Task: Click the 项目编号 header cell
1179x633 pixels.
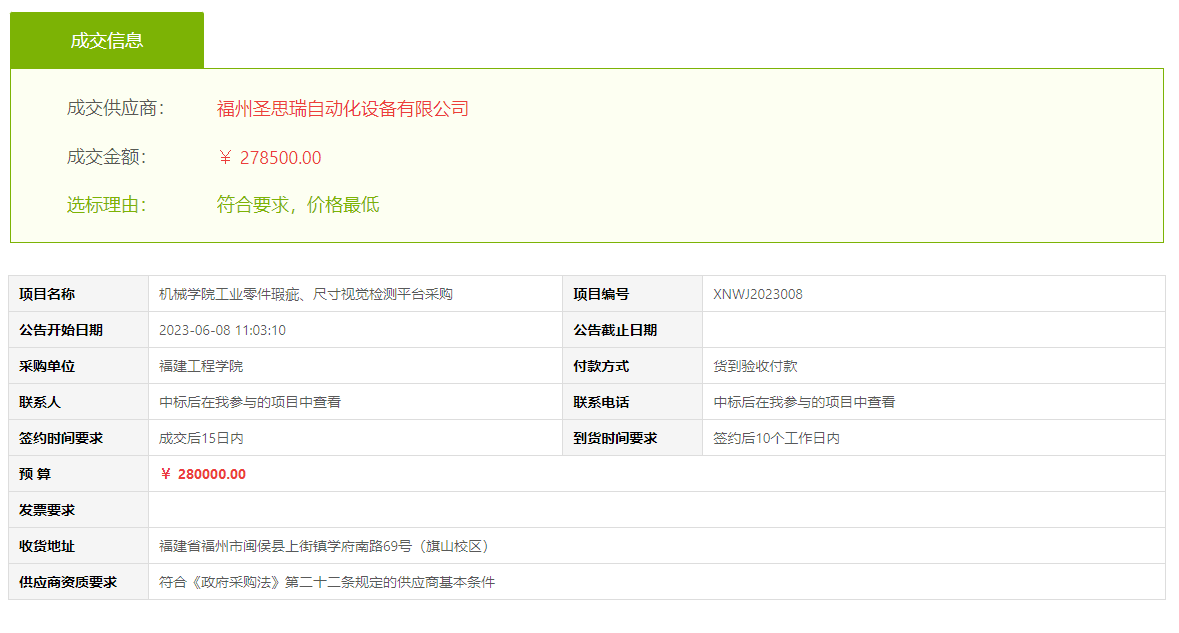Action: tap(632, 294)
